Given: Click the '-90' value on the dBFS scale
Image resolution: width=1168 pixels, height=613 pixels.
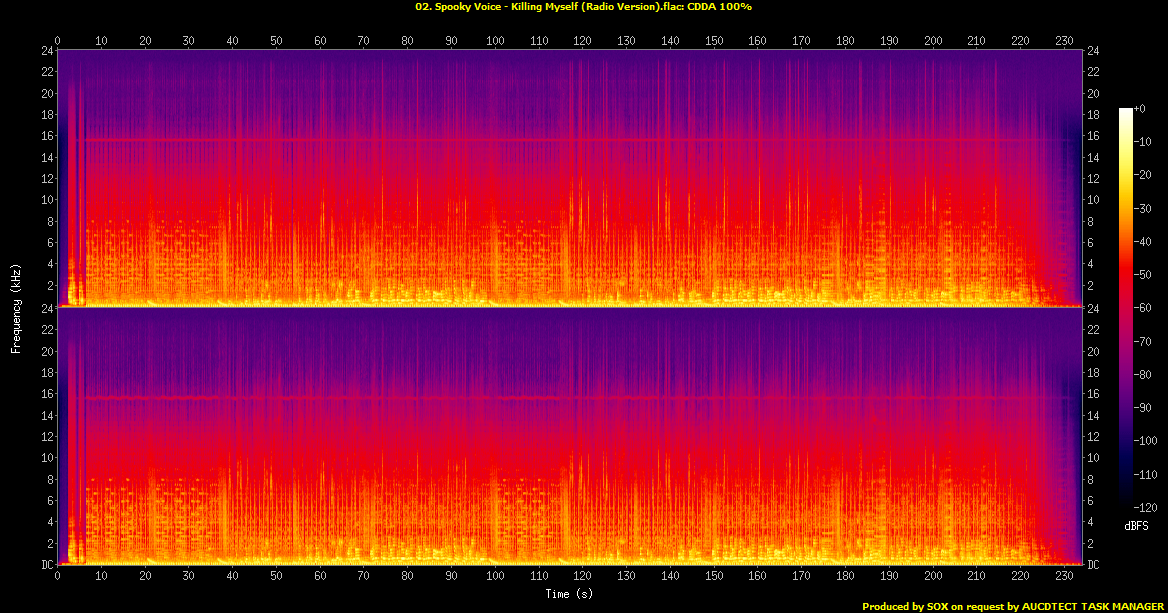Looking at the screenshot, I should (x=1143, y=407).
